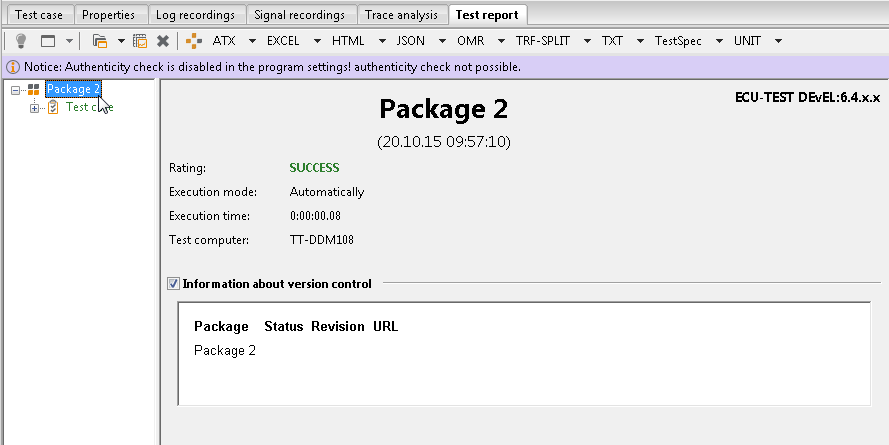Open the OMR dropdown arrow
Image resolution: width=889 pixels, height=445 pixels.
click(501, 41)
